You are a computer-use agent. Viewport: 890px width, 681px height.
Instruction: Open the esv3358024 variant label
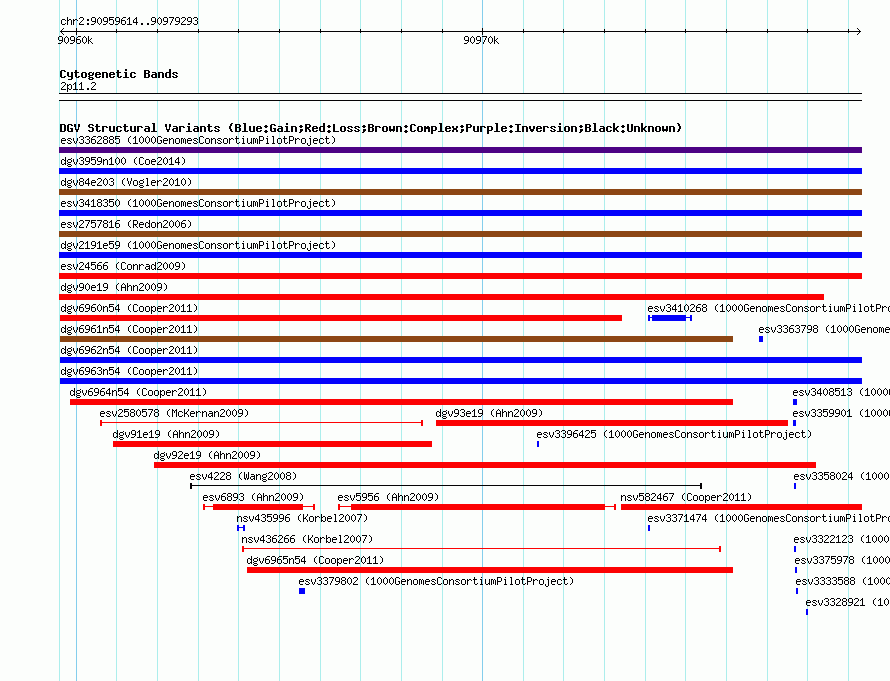pyautogui.click(x=841, y=476)
